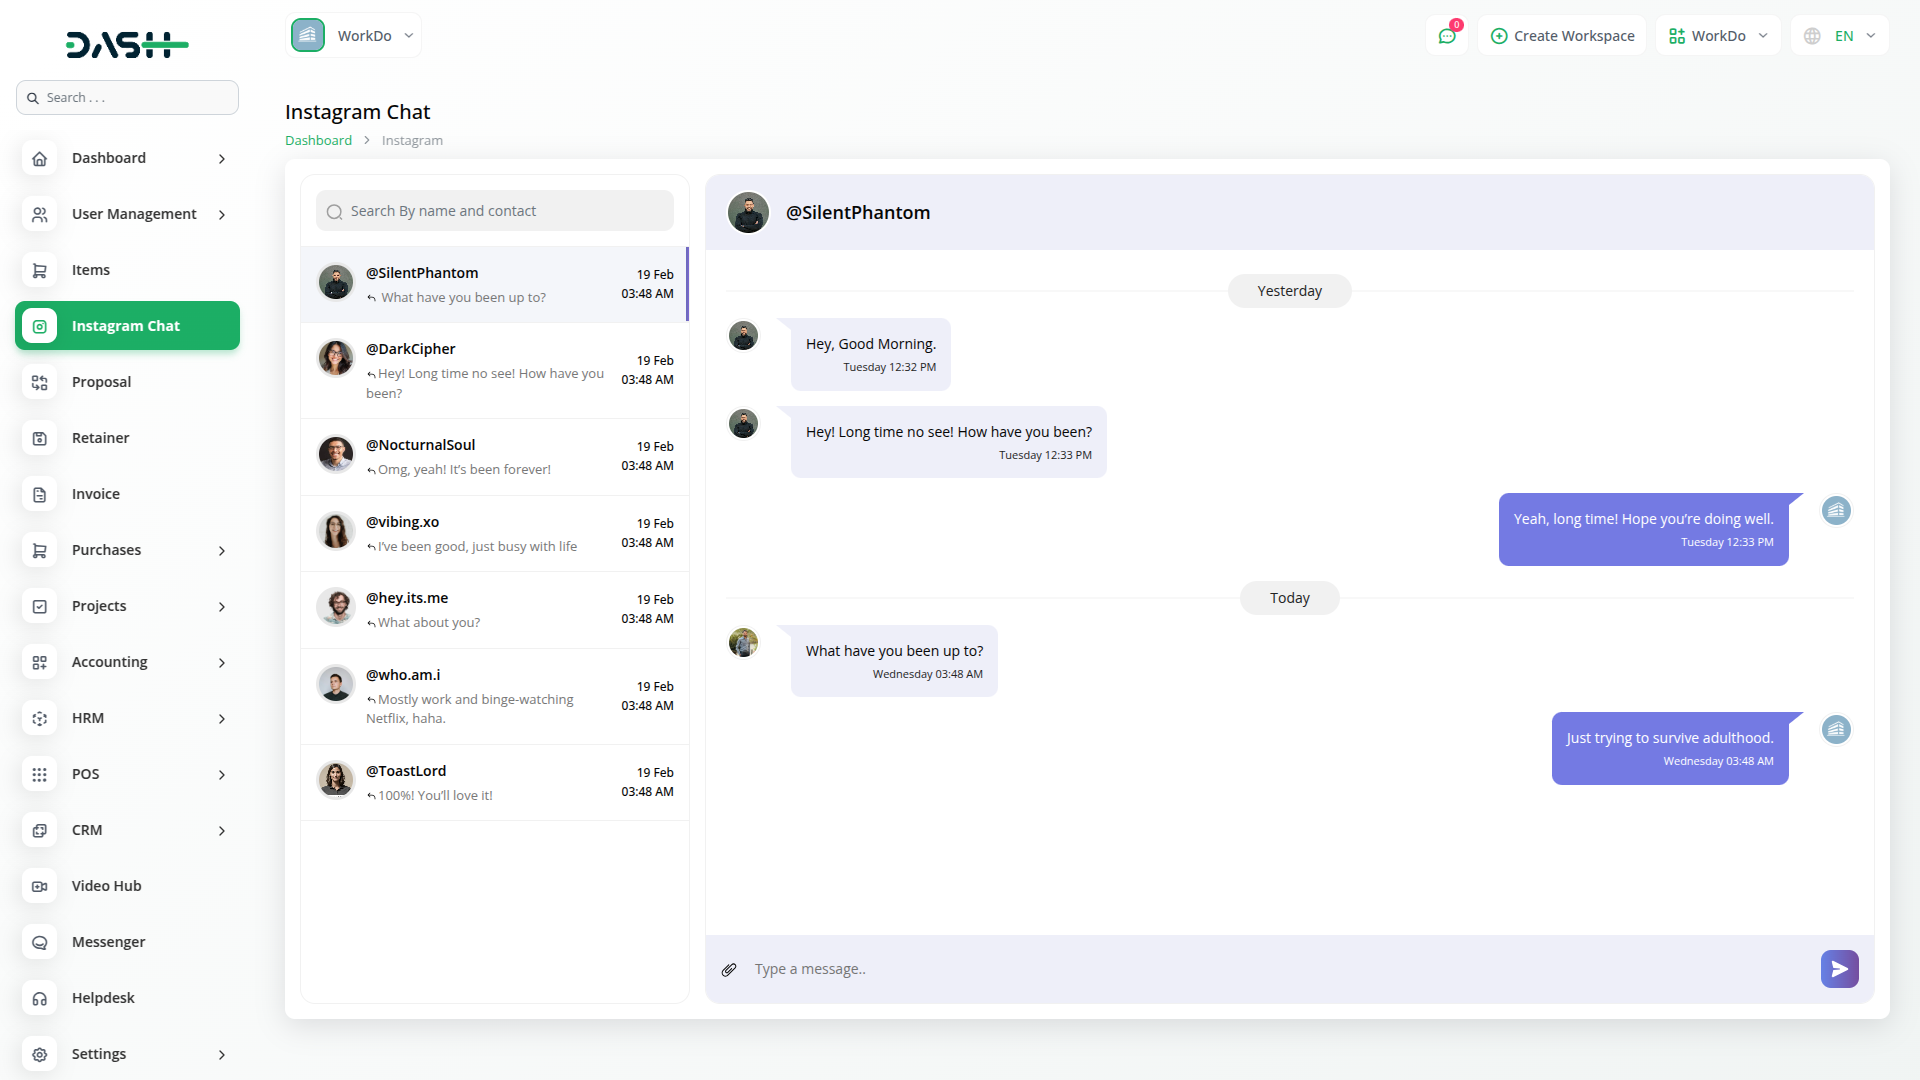Expand the User Management submenu arrow
Screen dimensions: 1920x1080
coord(222,214)
